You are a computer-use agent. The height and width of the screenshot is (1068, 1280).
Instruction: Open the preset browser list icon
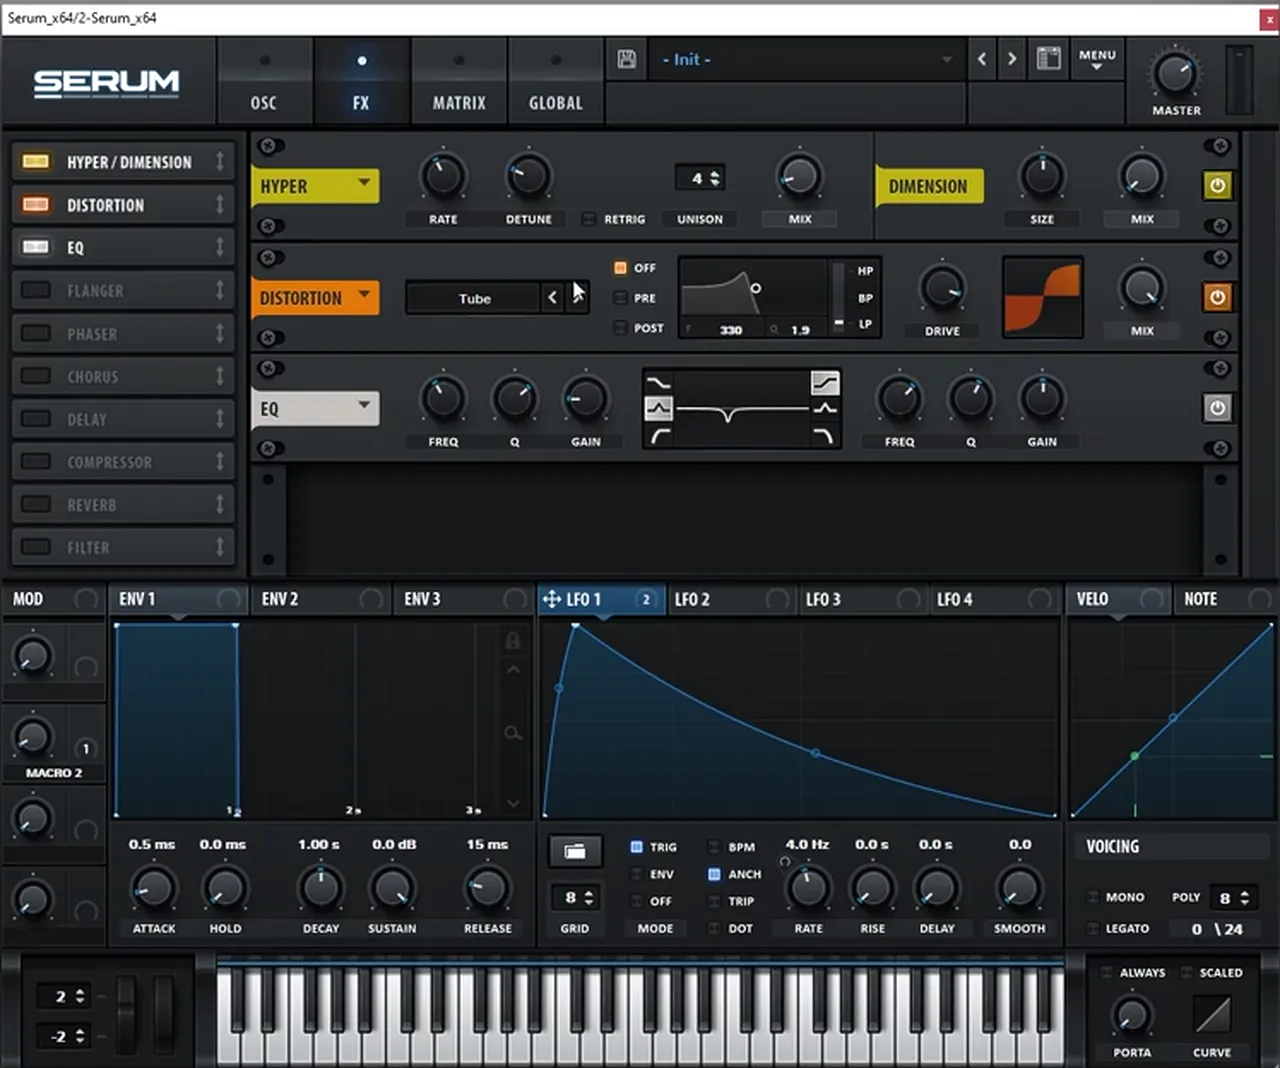tap(1048, 59)
